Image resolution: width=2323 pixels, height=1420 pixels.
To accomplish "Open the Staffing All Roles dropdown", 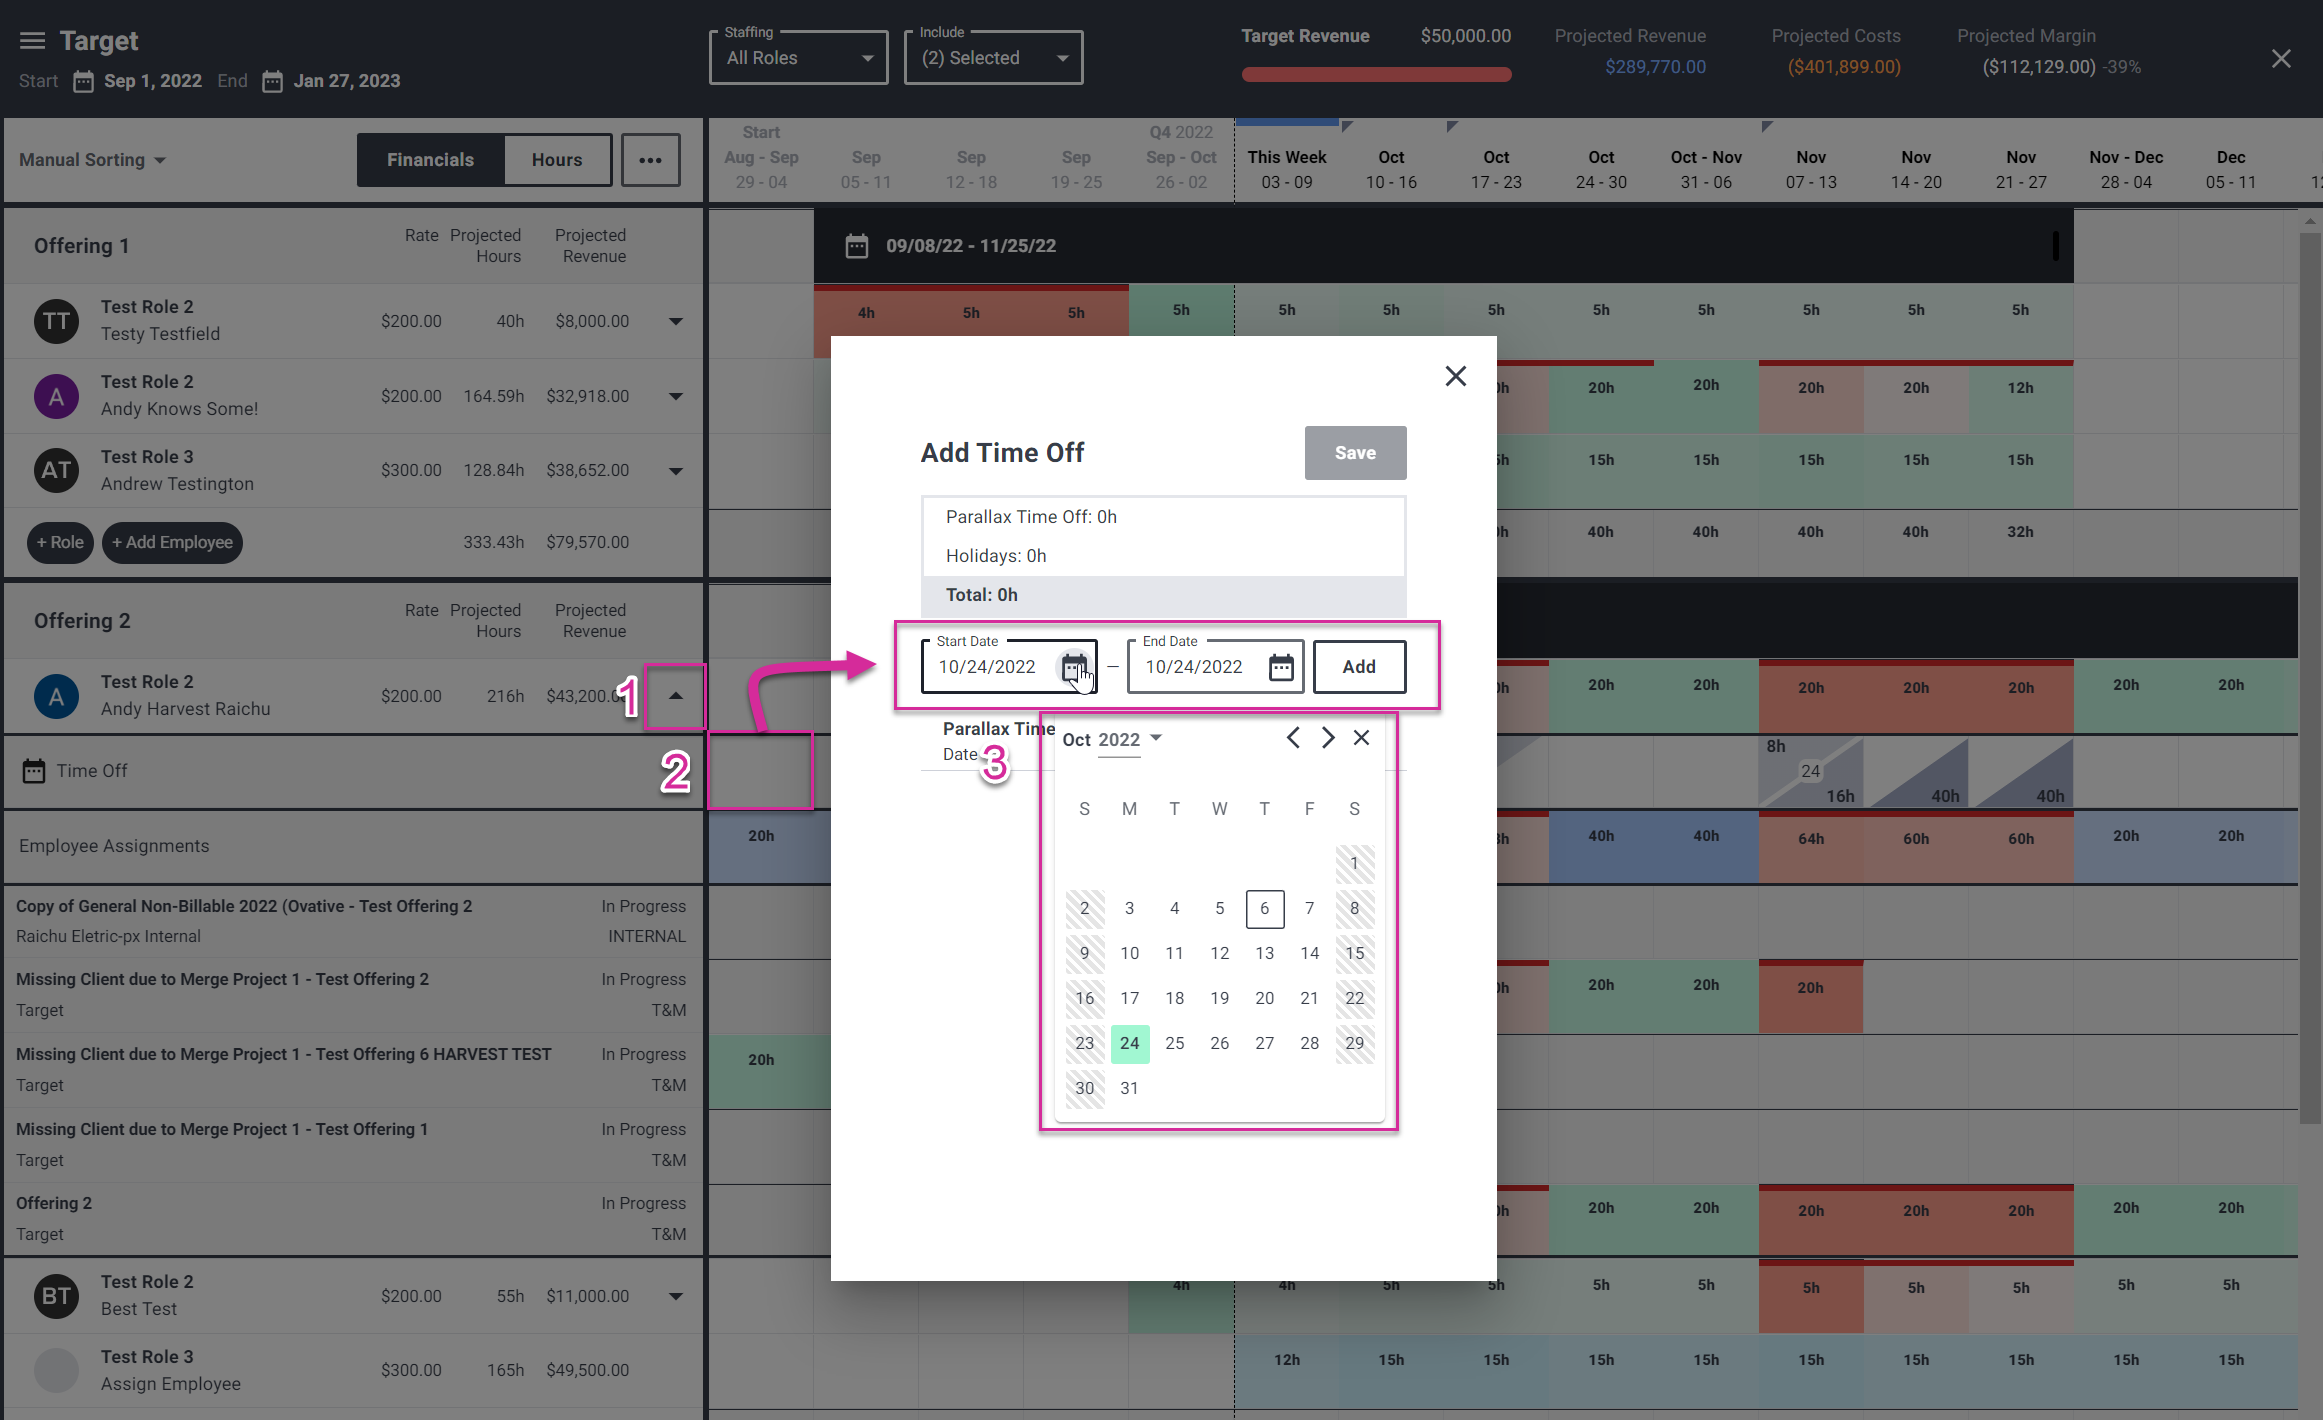I will (798, 58).
